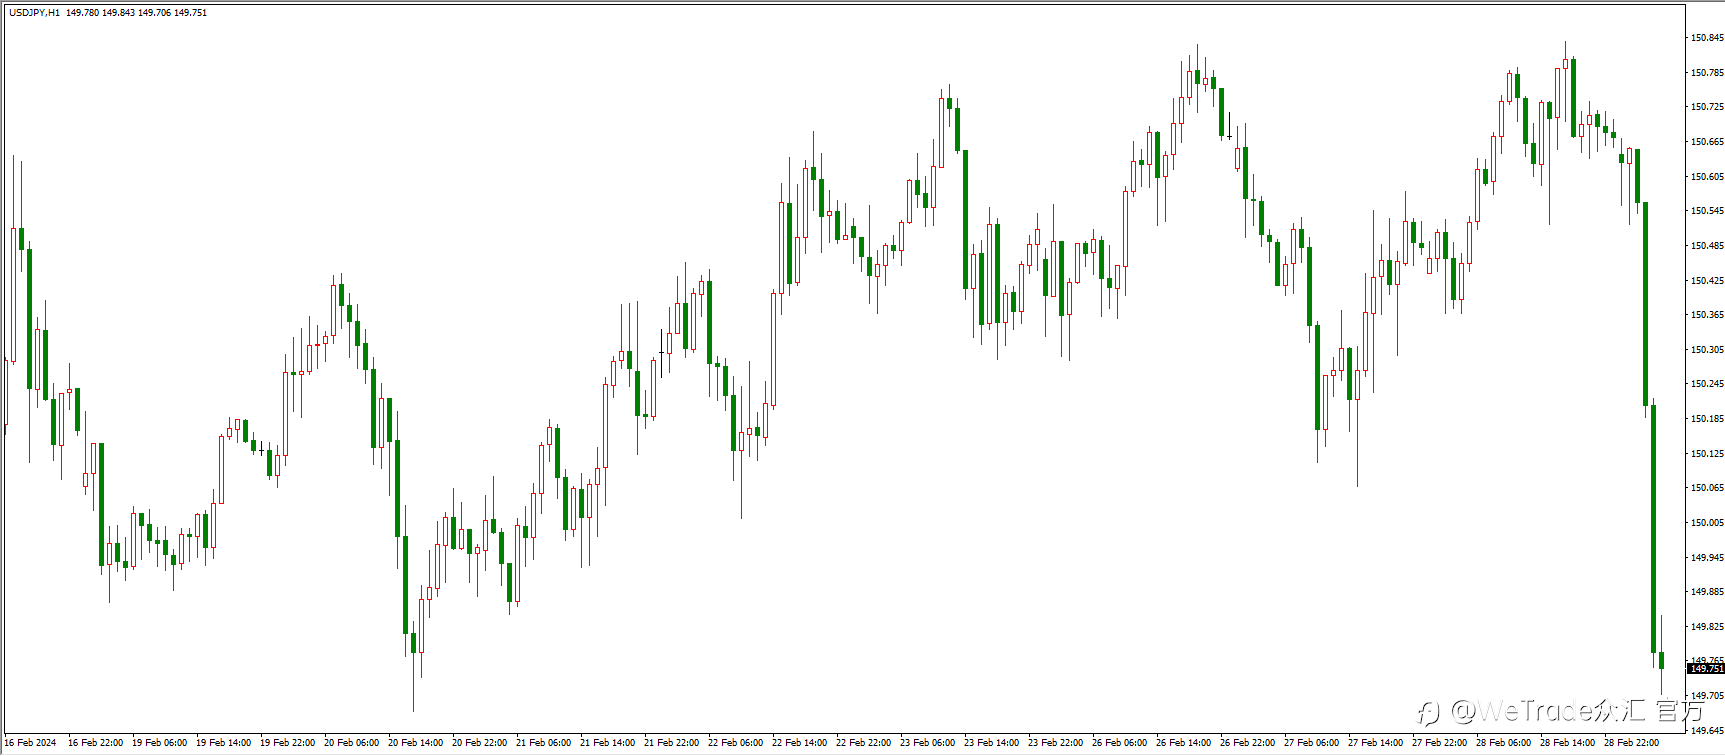
Task: Click the 26 Feb 06:00 time label
Action: pyautogui.click(x=1120, y=743)
